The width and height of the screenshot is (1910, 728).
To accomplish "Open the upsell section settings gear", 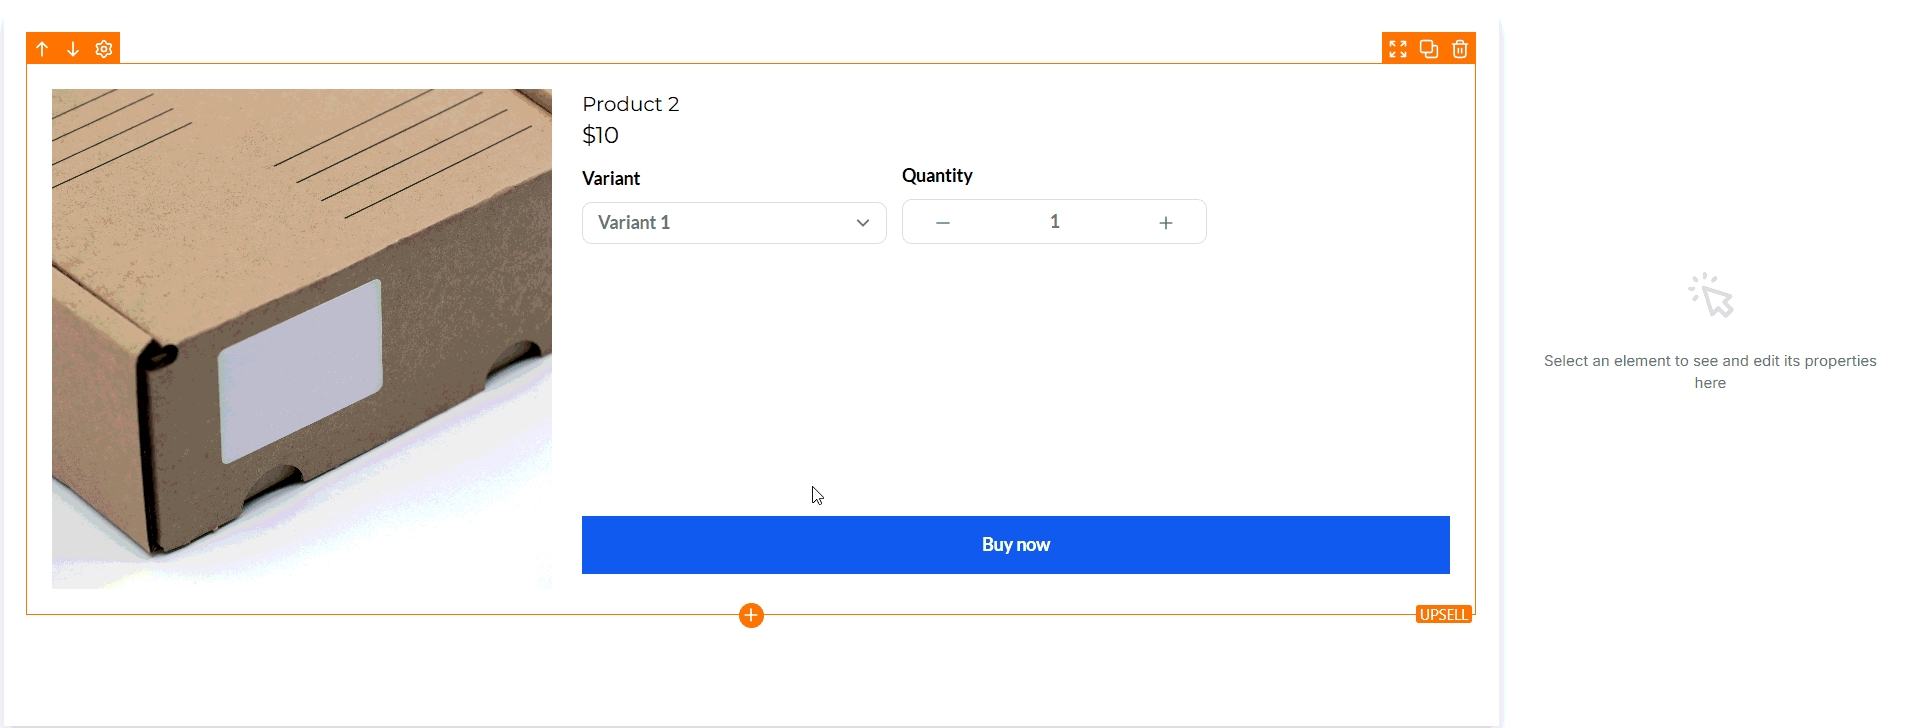I will 104,49.
